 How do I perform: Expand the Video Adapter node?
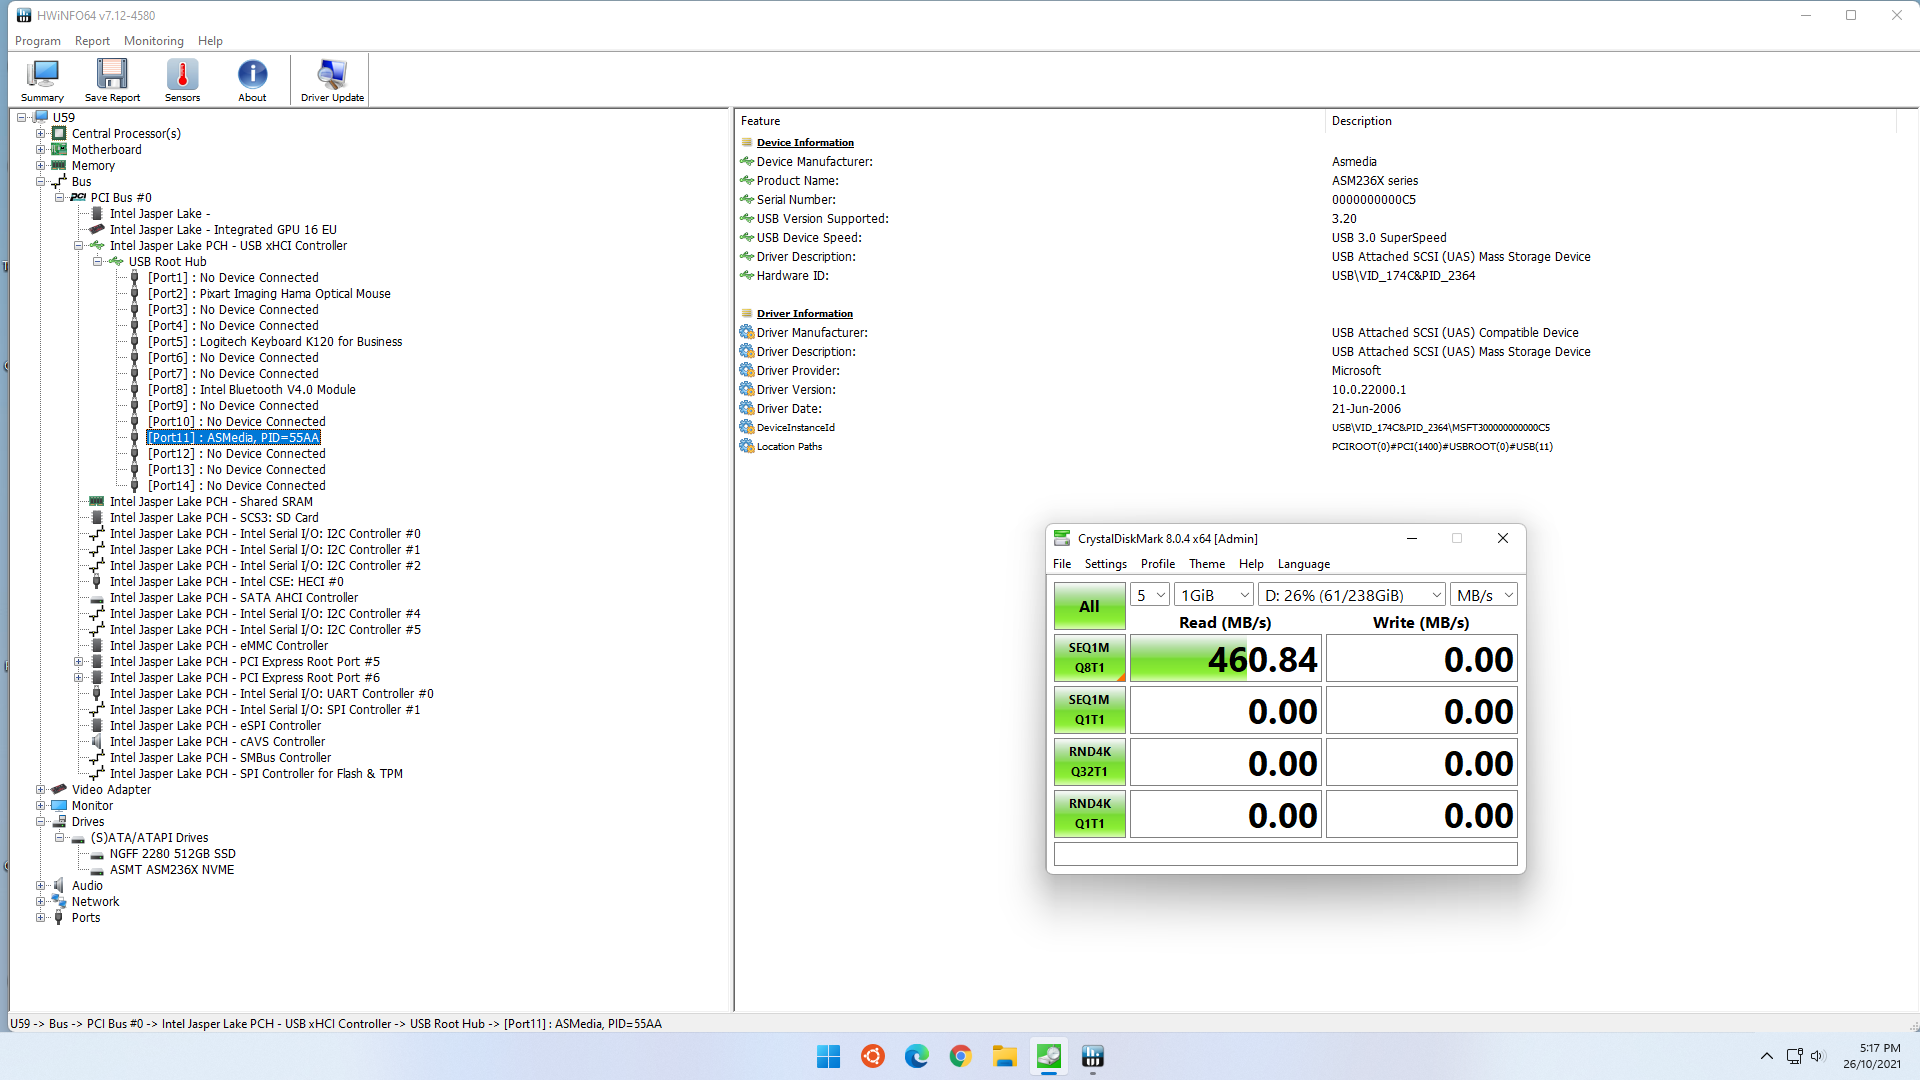(41, 790)
